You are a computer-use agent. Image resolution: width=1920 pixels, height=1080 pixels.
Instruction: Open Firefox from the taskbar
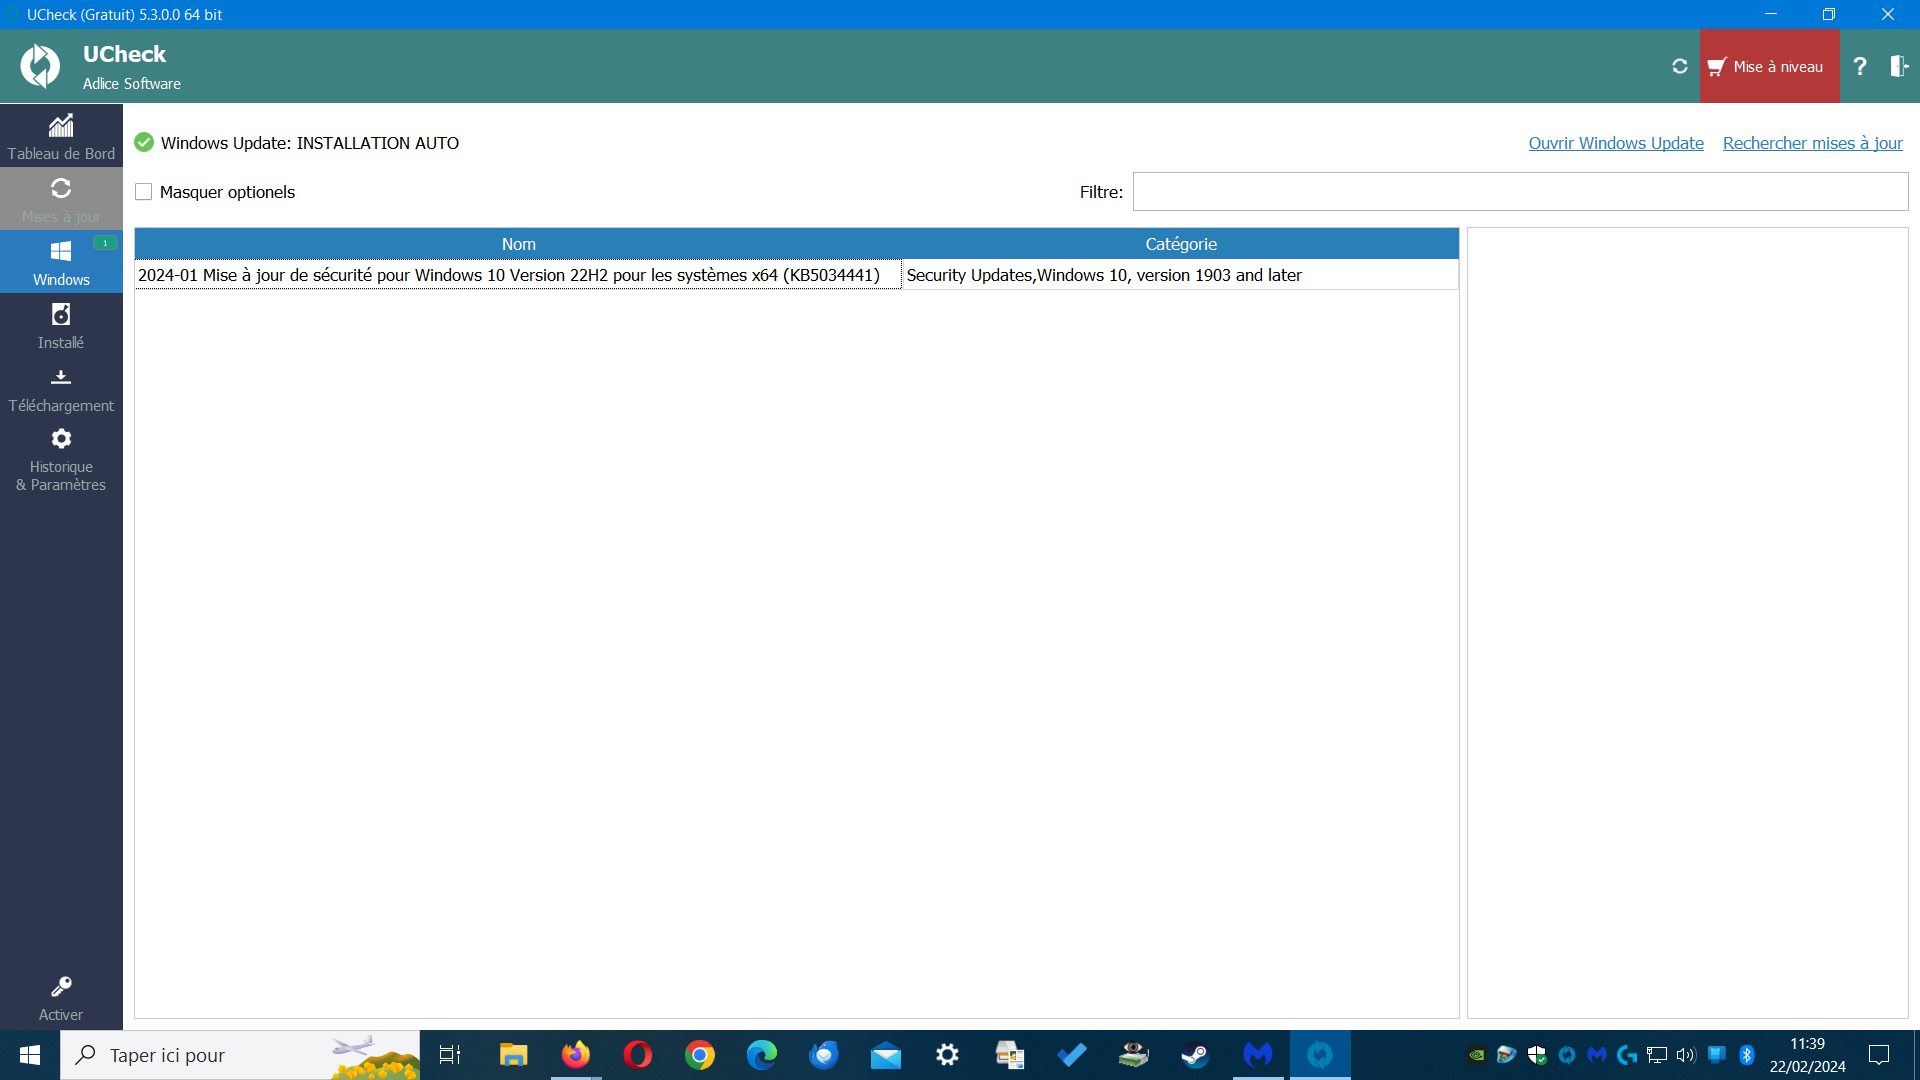point(575,1055)
